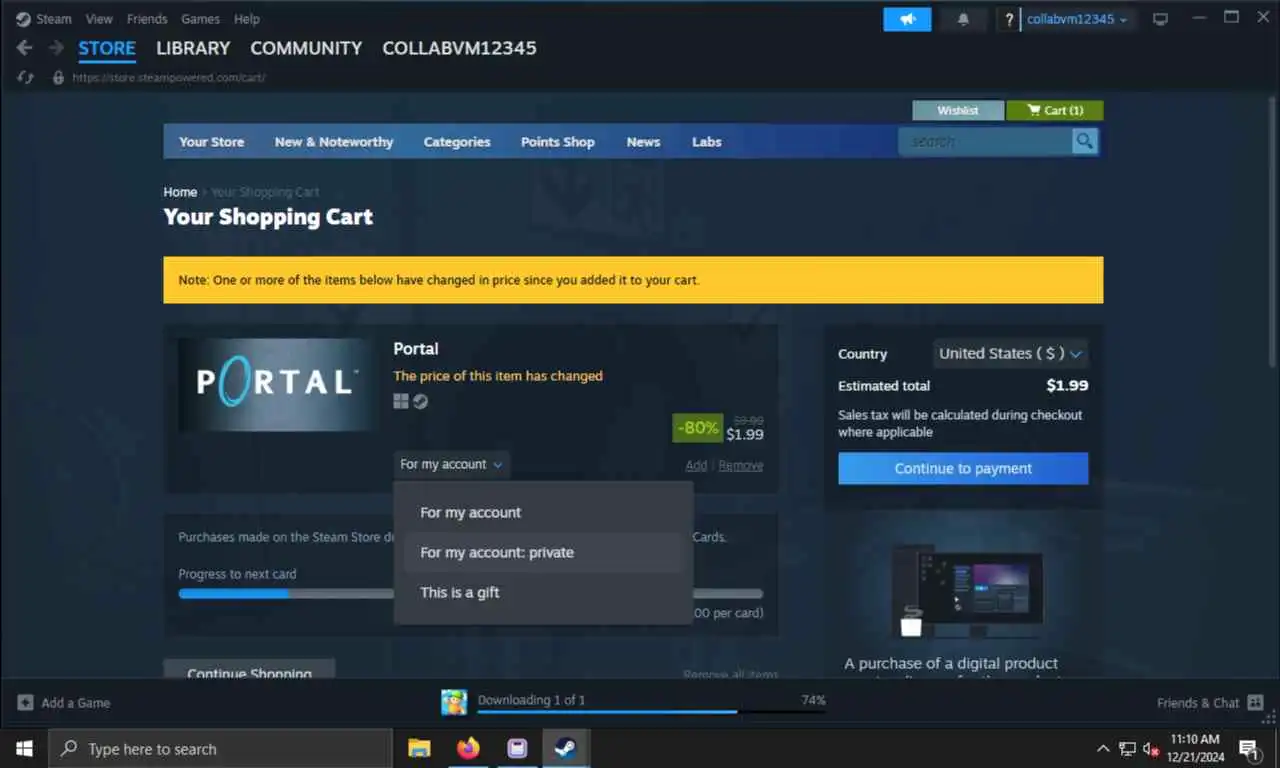This screenshot has width=1280, height=768.
Task: Open the notifications bell
Action: tap(964, 19)
